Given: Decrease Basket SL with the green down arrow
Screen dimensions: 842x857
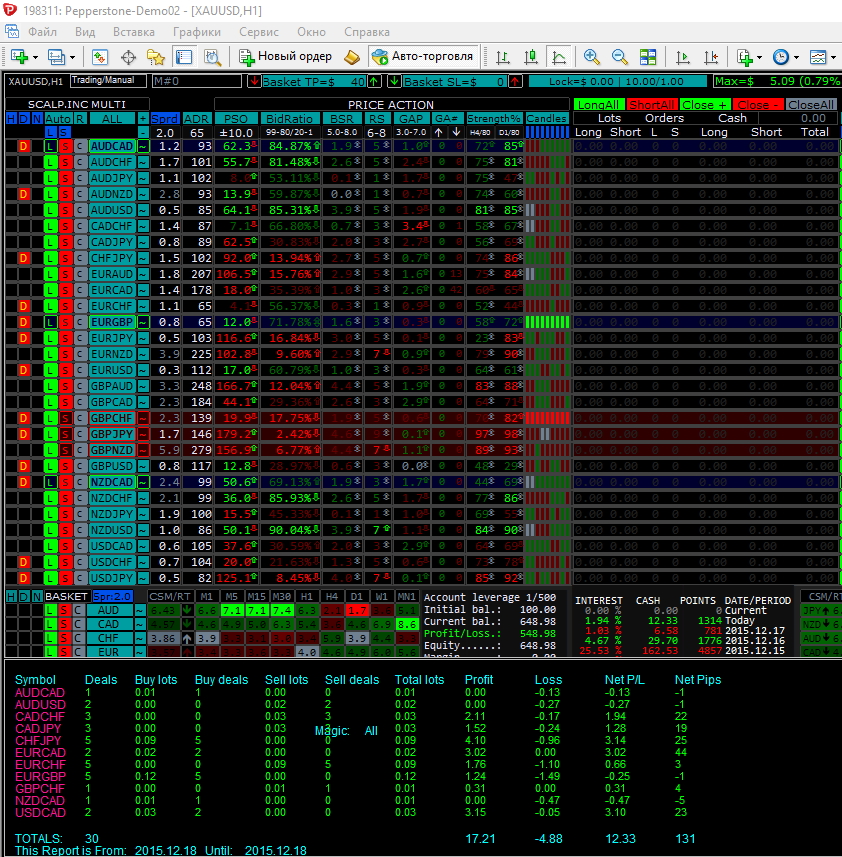Looking at the screenshot, I should pos(394,81).
